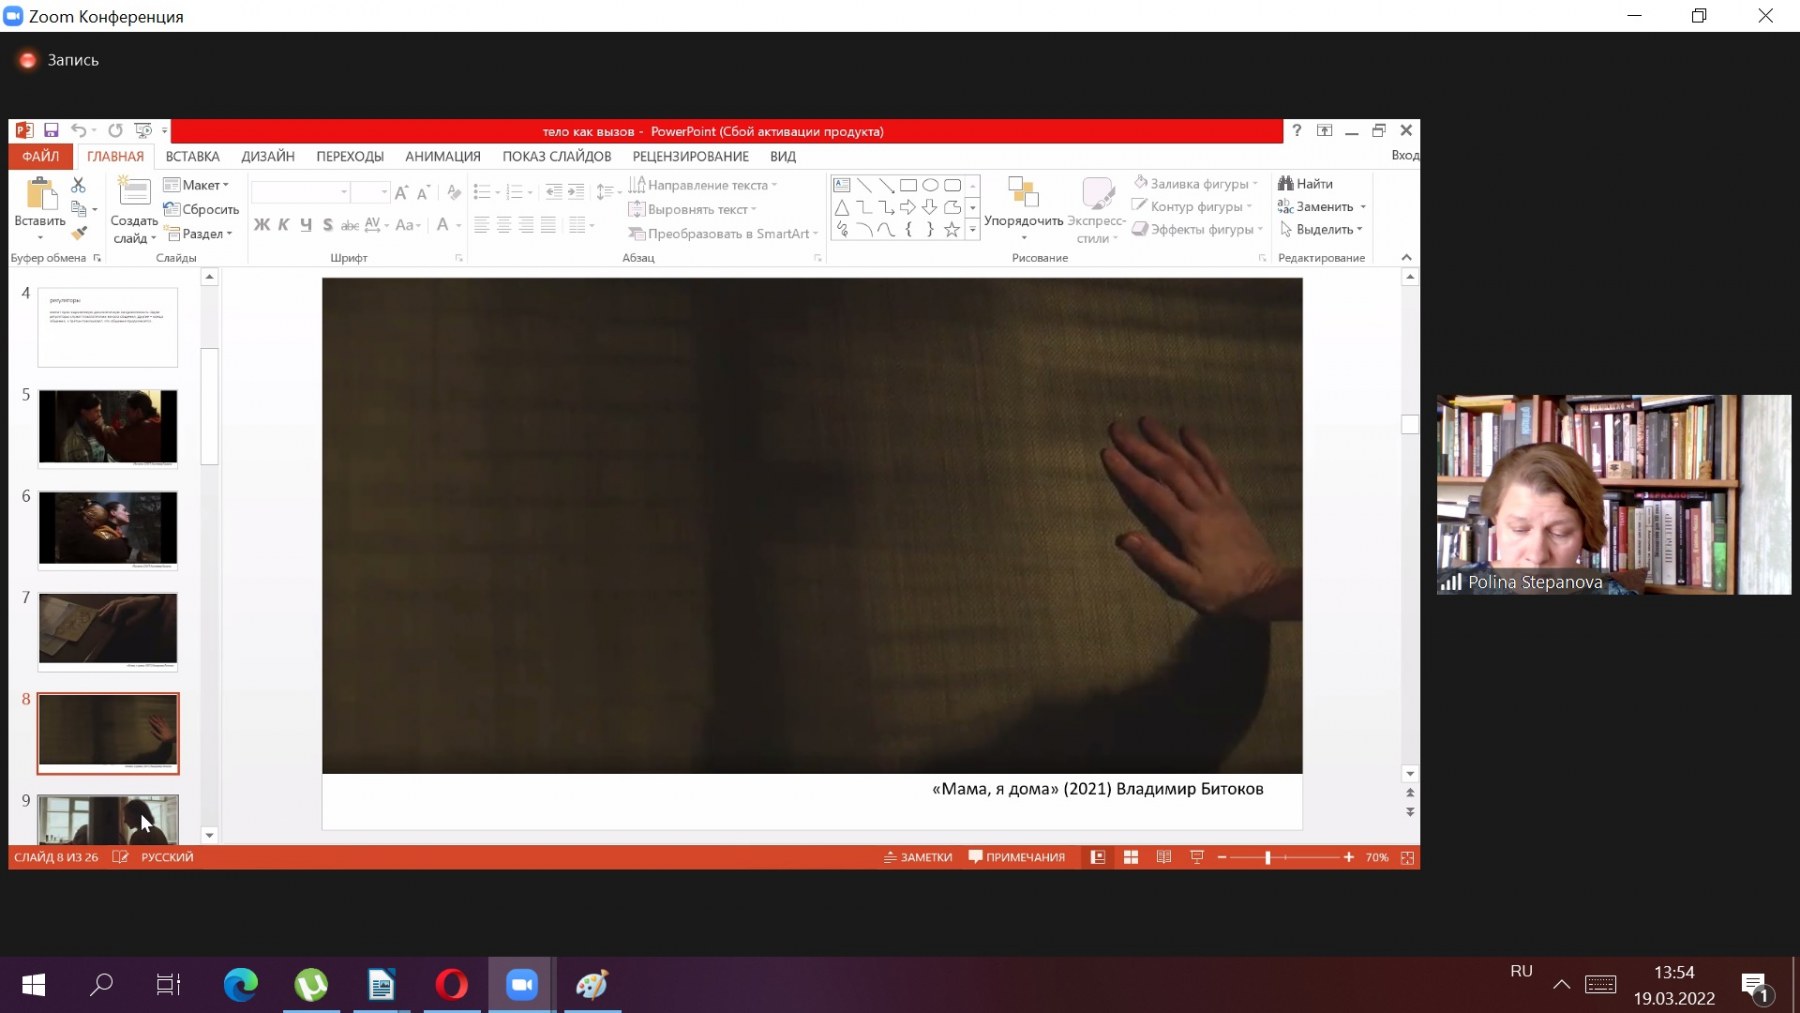Switch to normal view icon in status bar
Screen dimensions: 1800x1013
click(1097, 857)
